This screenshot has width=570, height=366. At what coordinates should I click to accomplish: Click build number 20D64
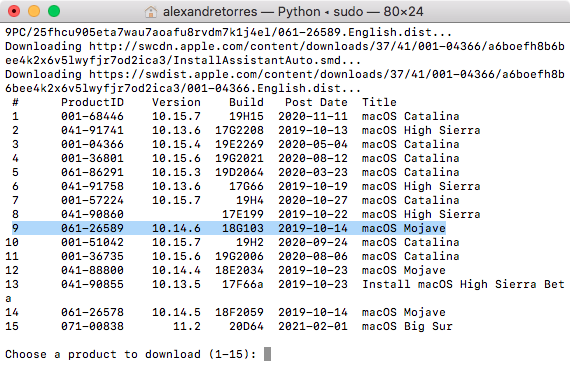(x=246, y=326)
